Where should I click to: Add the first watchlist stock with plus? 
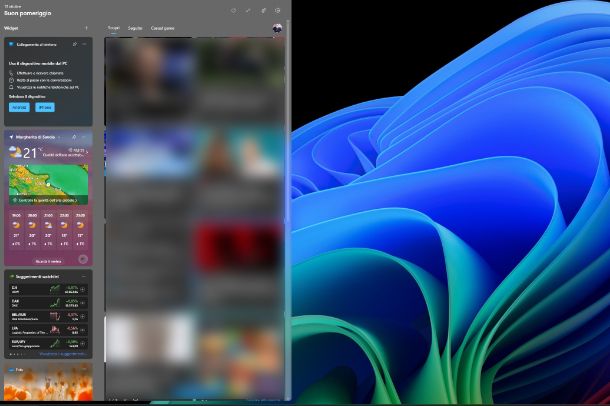click(82, 289)
